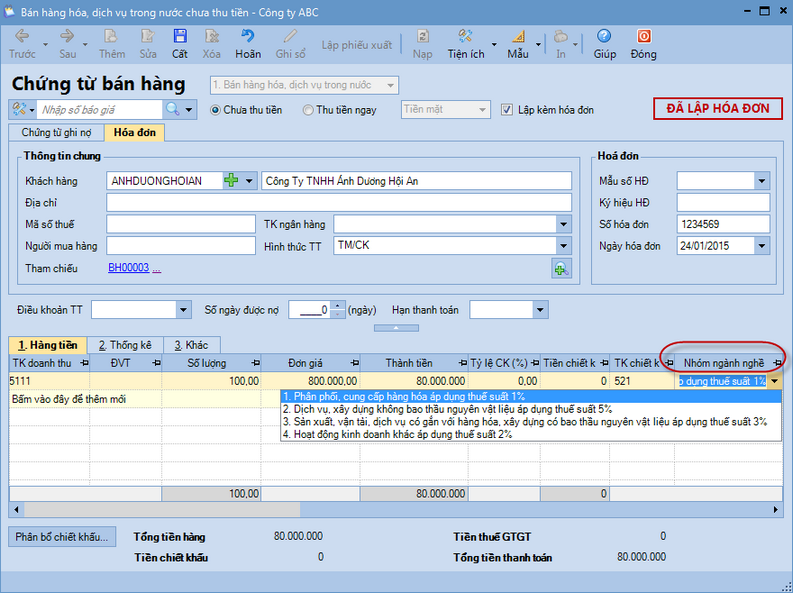Select the 2. Thống kê tab
The width and height of the screenshot is (793, 593).
pyautogui.click(x=125, y=345)
